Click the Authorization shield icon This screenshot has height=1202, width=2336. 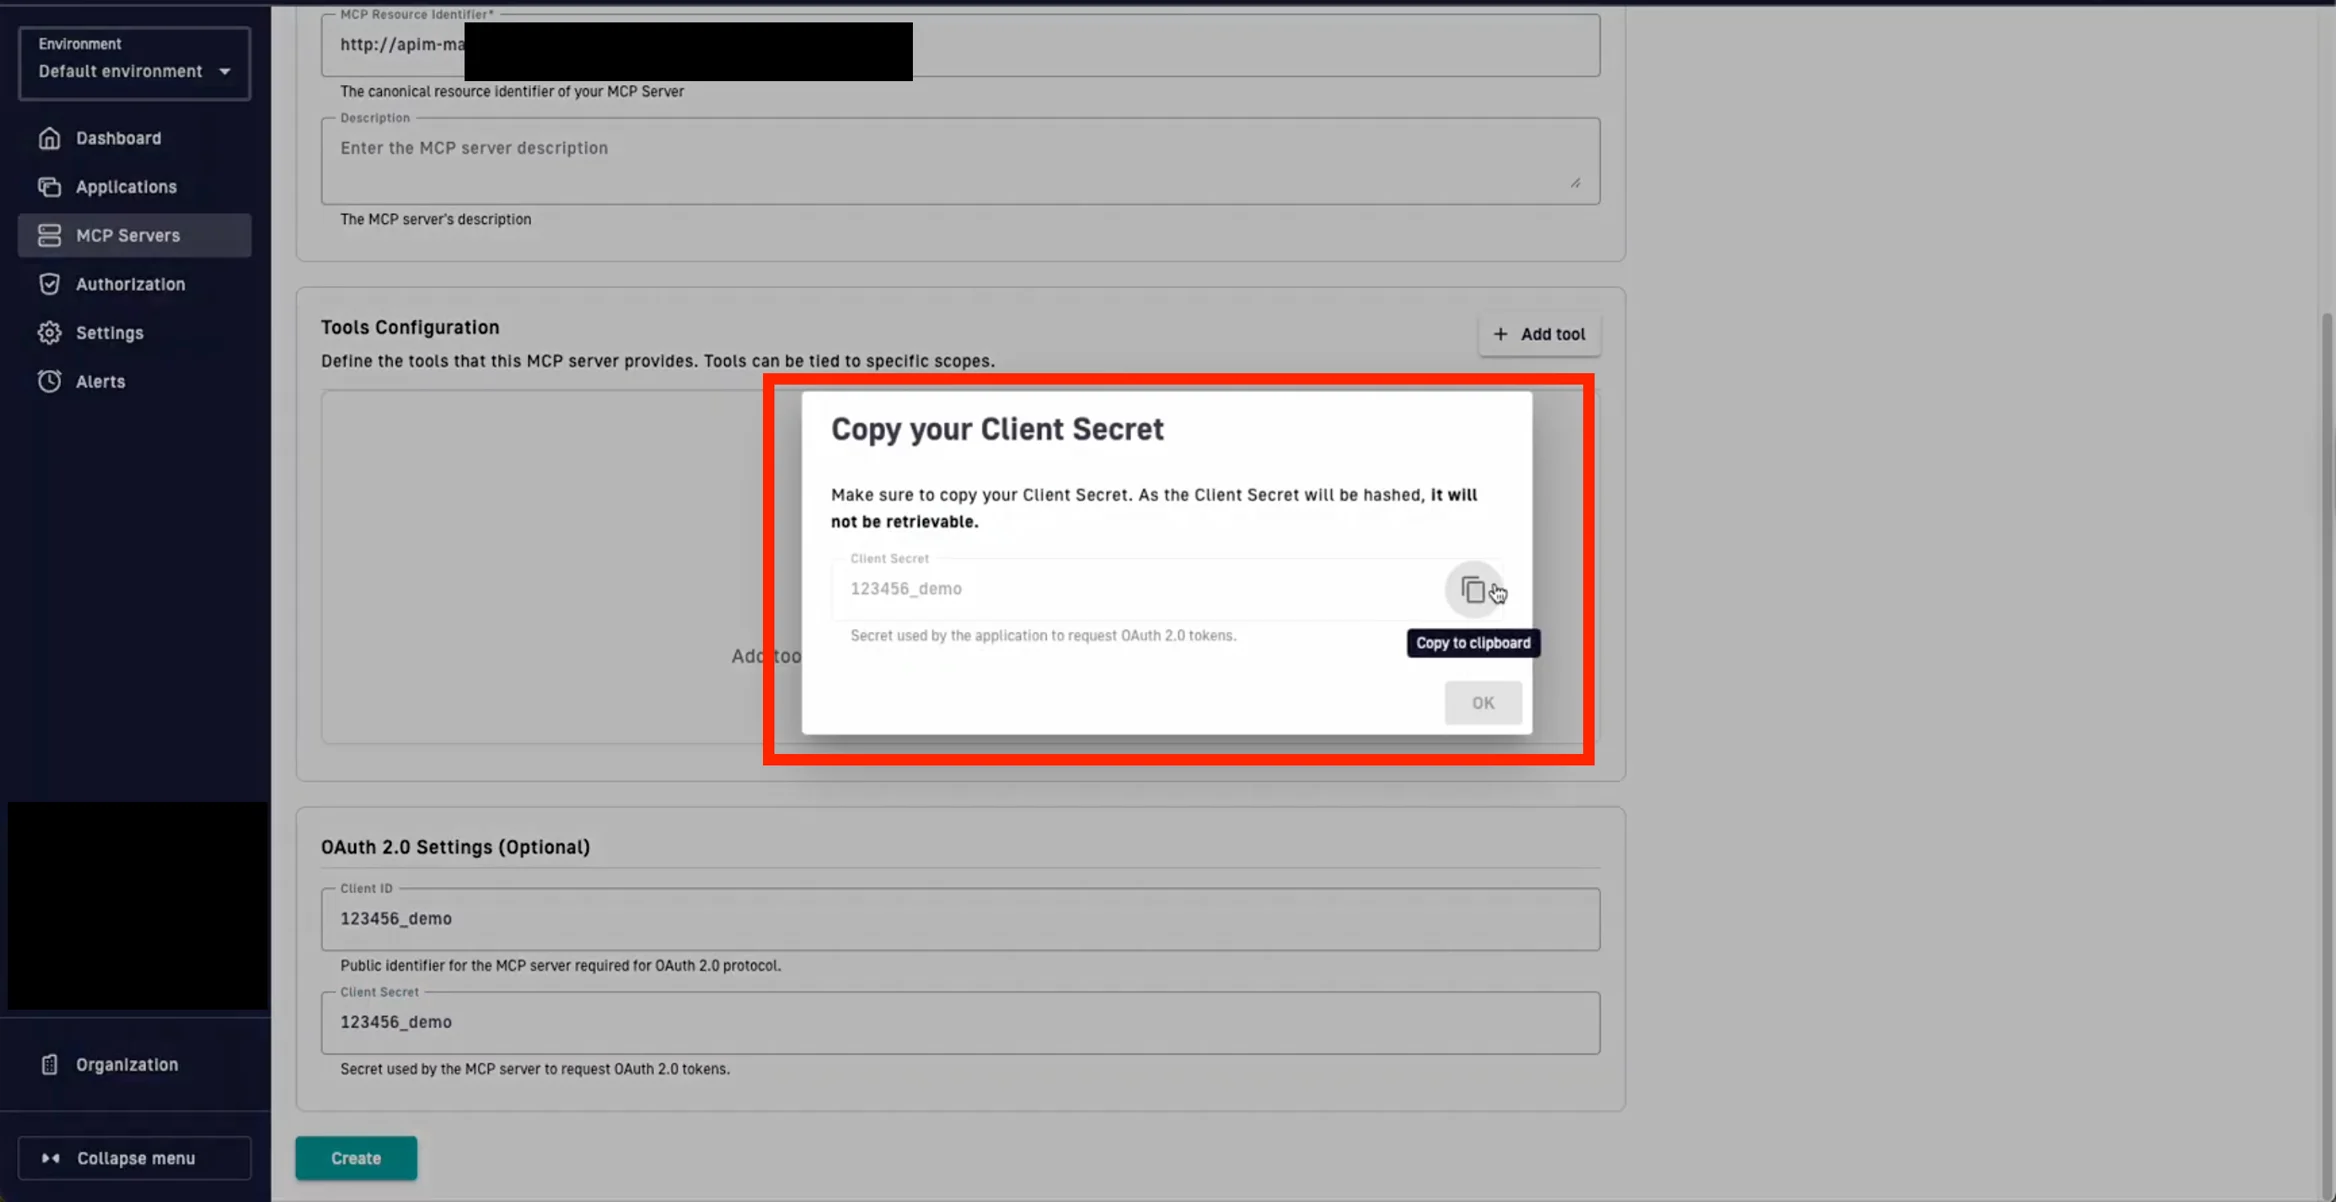[49, 284]
